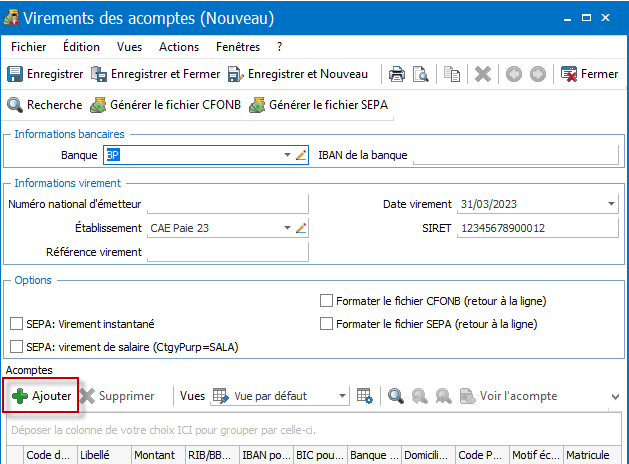Click the Montant column header
Screen dimensions: 629x464
158,455
